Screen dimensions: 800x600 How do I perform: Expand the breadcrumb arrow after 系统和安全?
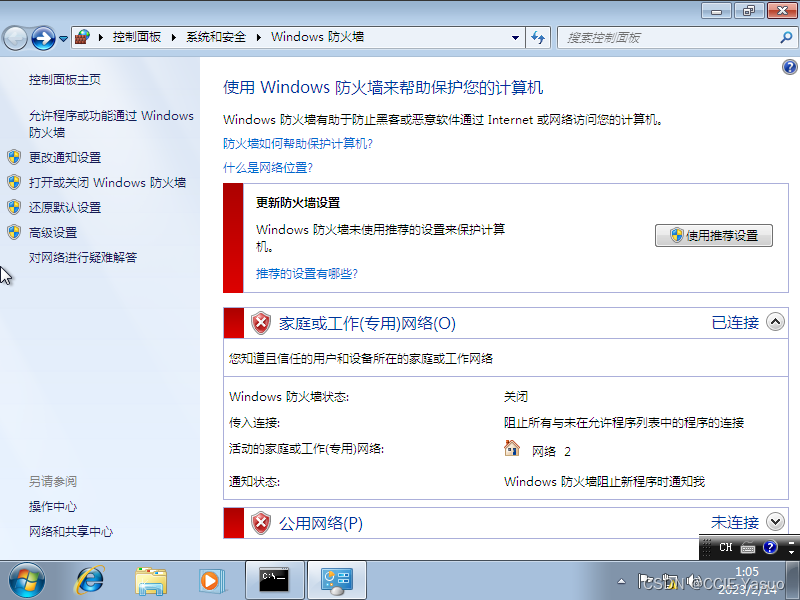tap(259, 37)
